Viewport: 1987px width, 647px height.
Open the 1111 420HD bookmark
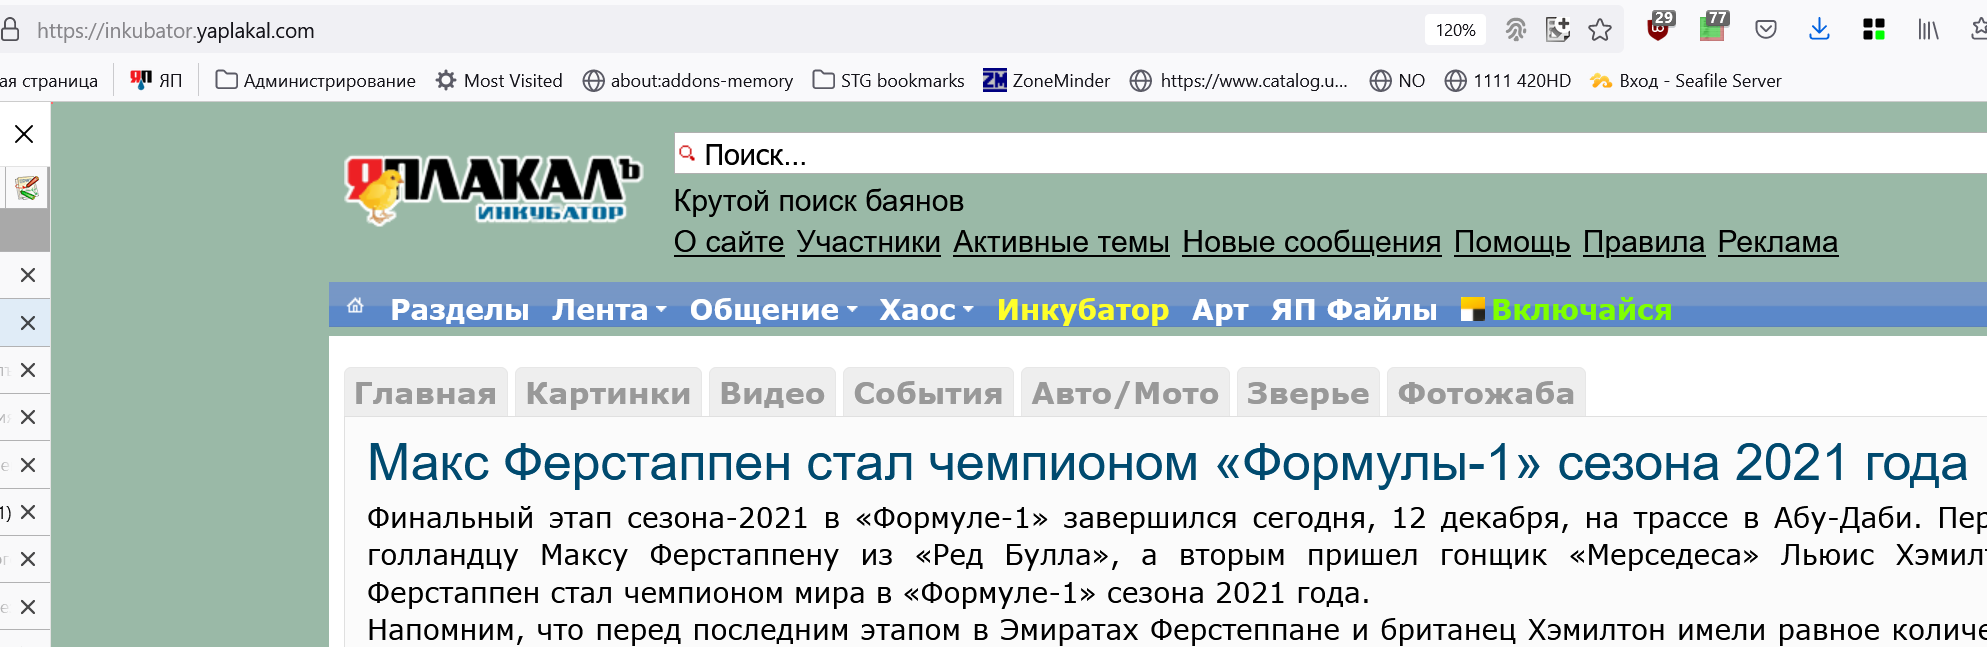click(1508, 80)
